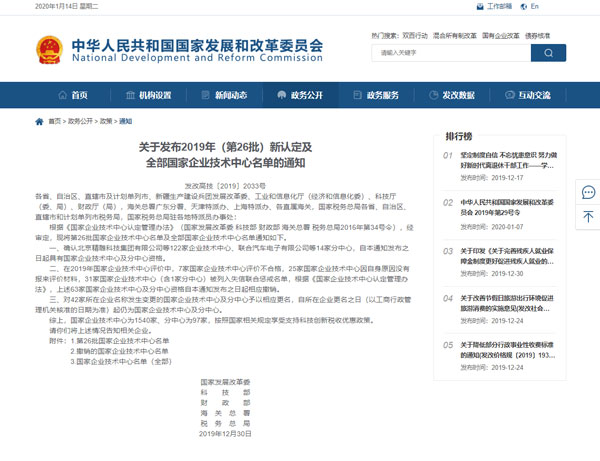Open the chat bubble floating icon
This screenshot has width=600, height=461.
pyautogui.click(x=588, y=192)
